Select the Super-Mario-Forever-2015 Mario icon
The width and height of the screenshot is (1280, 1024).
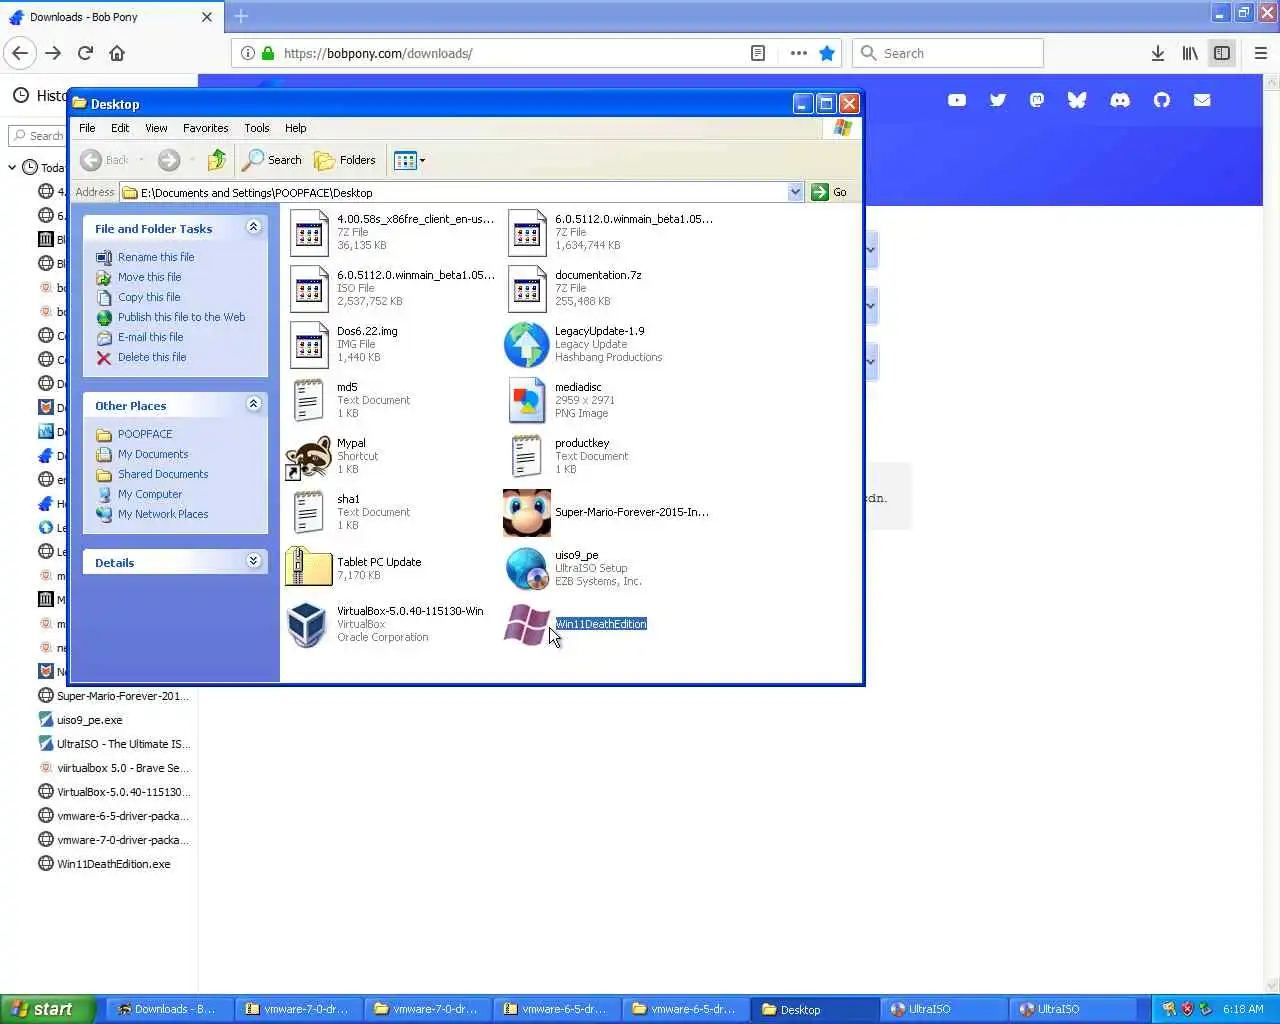pos(527,513)
